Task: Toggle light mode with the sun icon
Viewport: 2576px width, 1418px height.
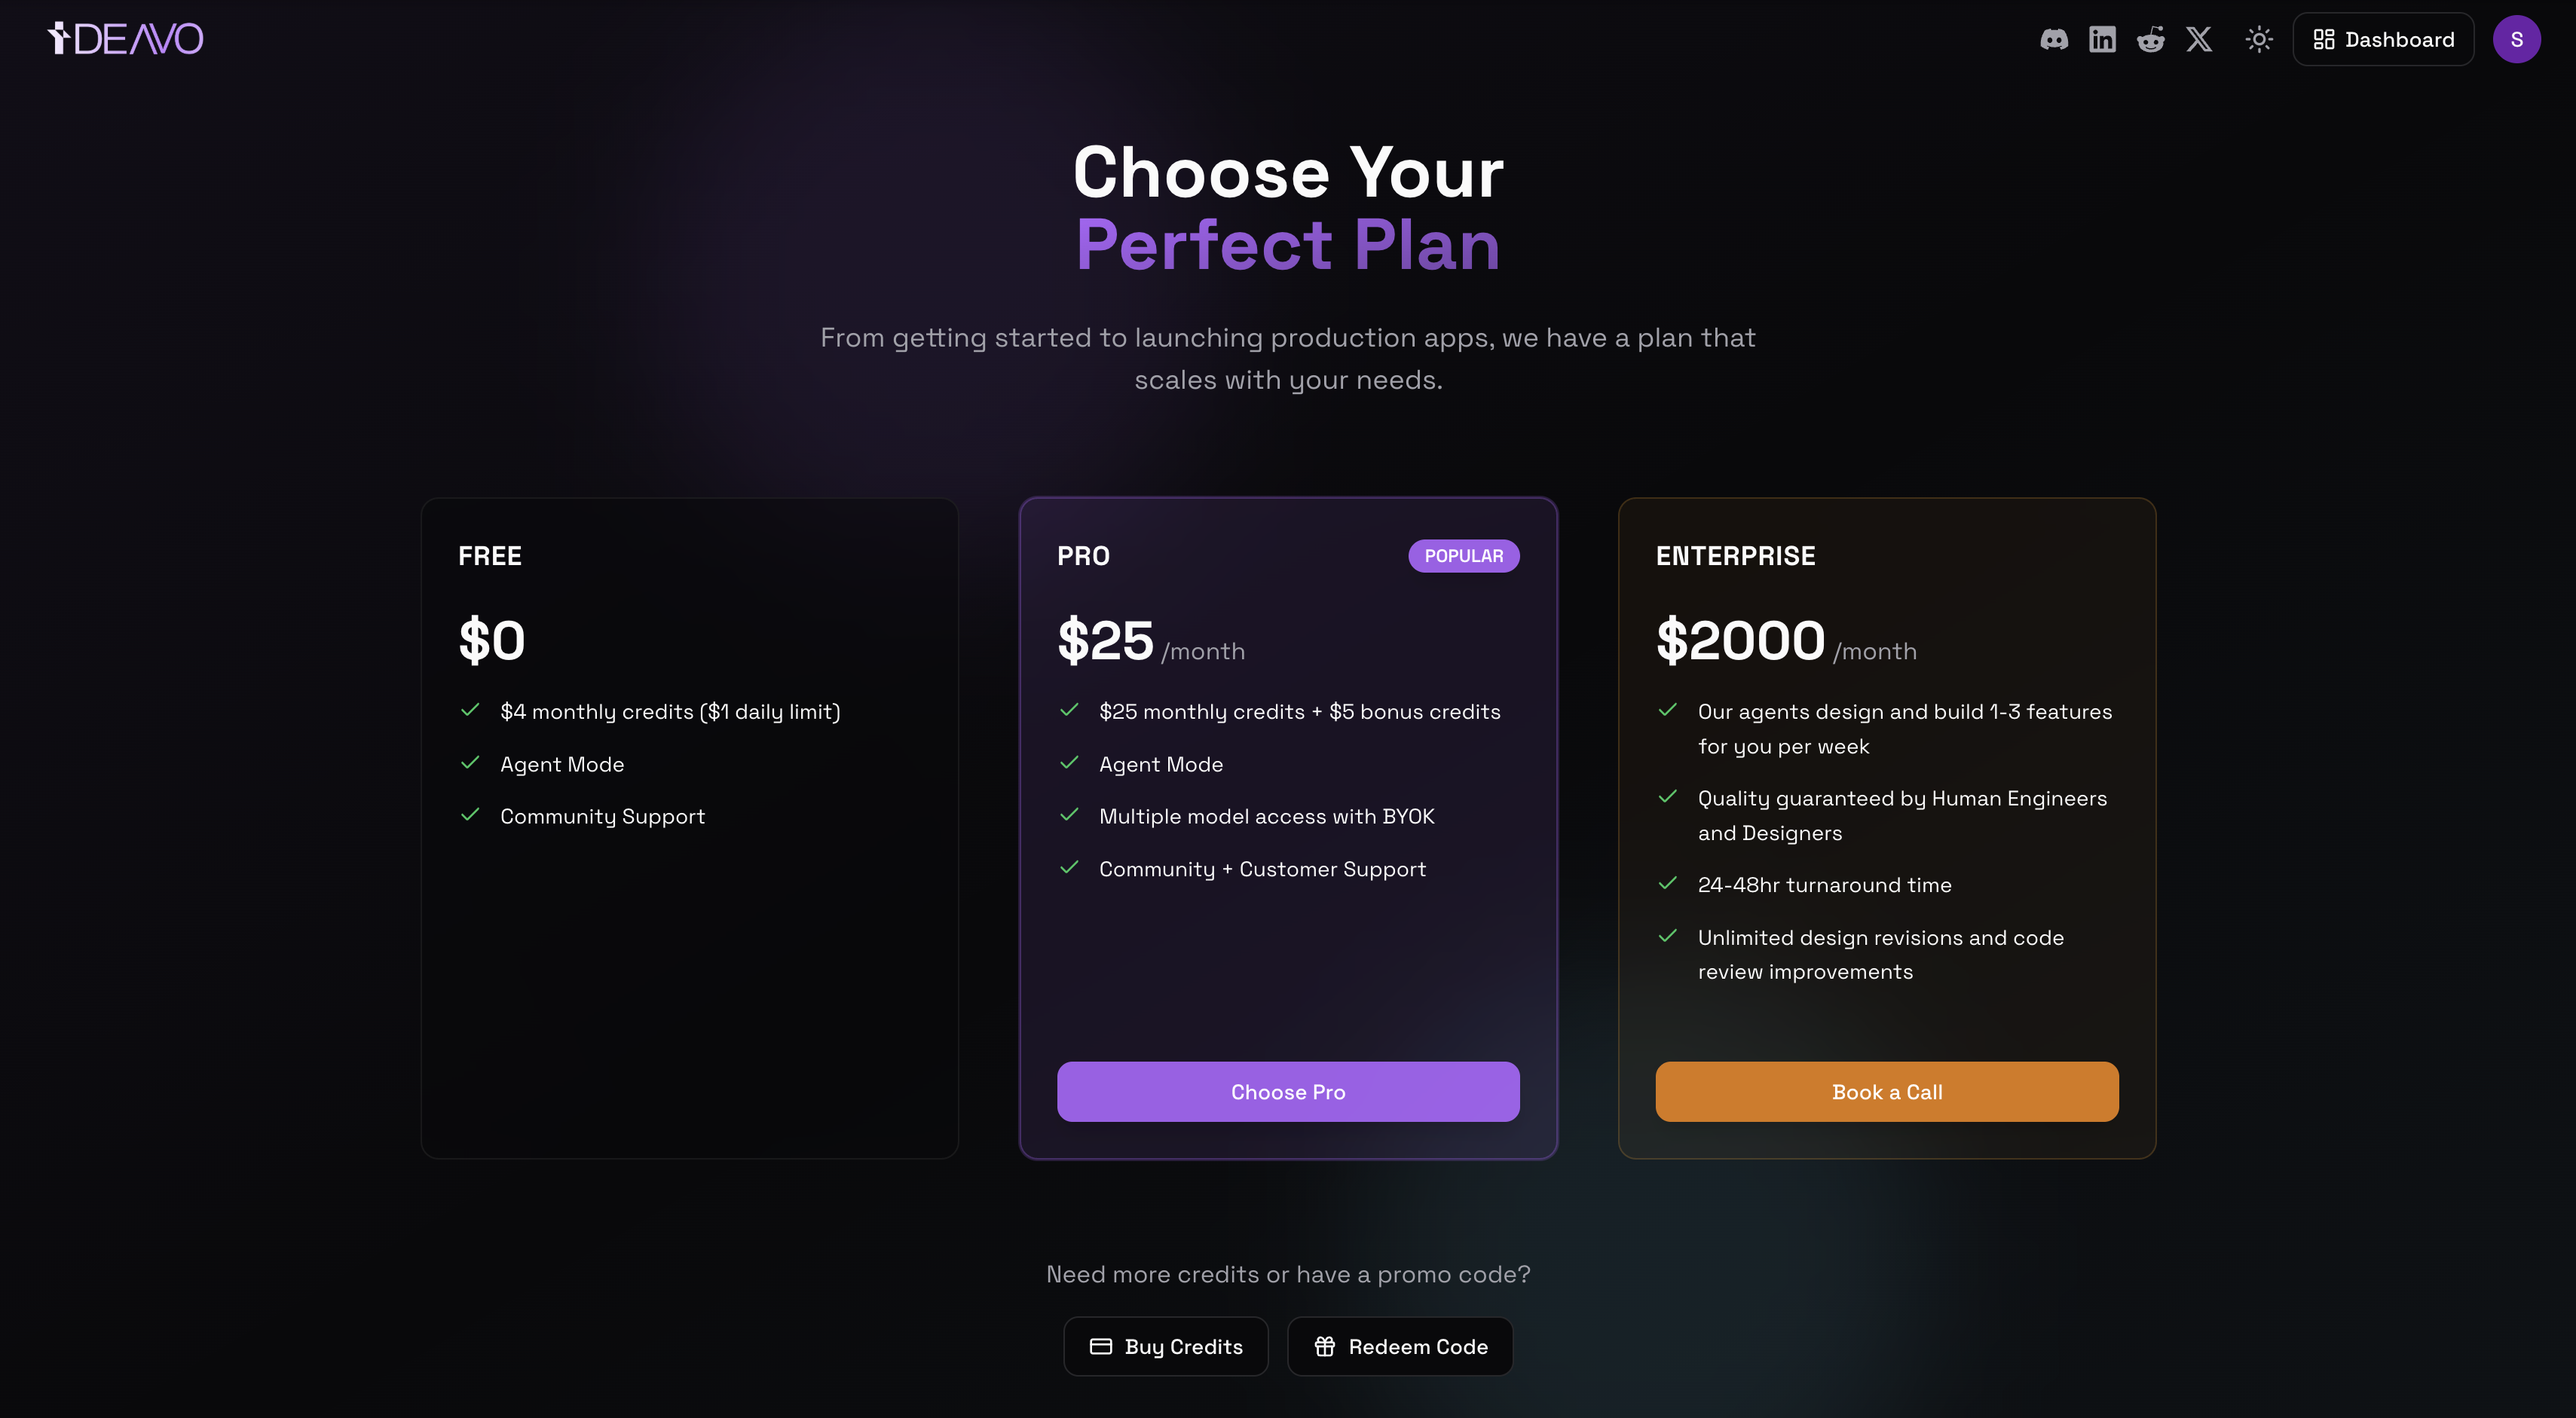Action: click(2258, 39)
